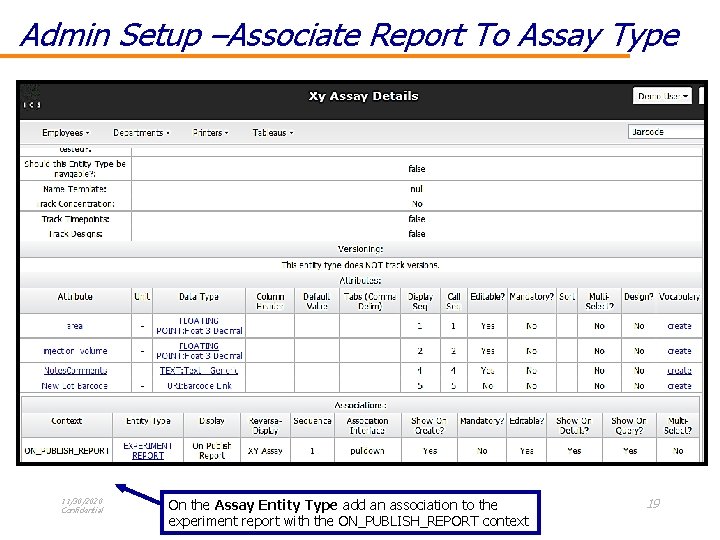The image size is (720, 540).
Task: Click create vocabulary for injection volume row
Action: pyautogui.click(x=679, y=351)
